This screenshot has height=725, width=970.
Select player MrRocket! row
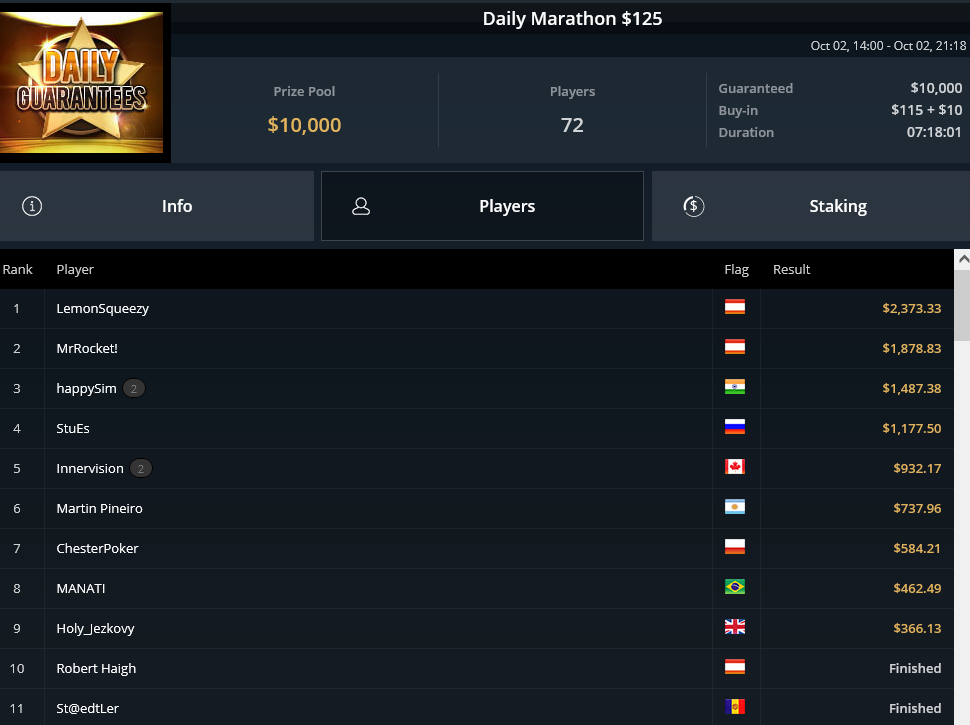pos(476,348)
